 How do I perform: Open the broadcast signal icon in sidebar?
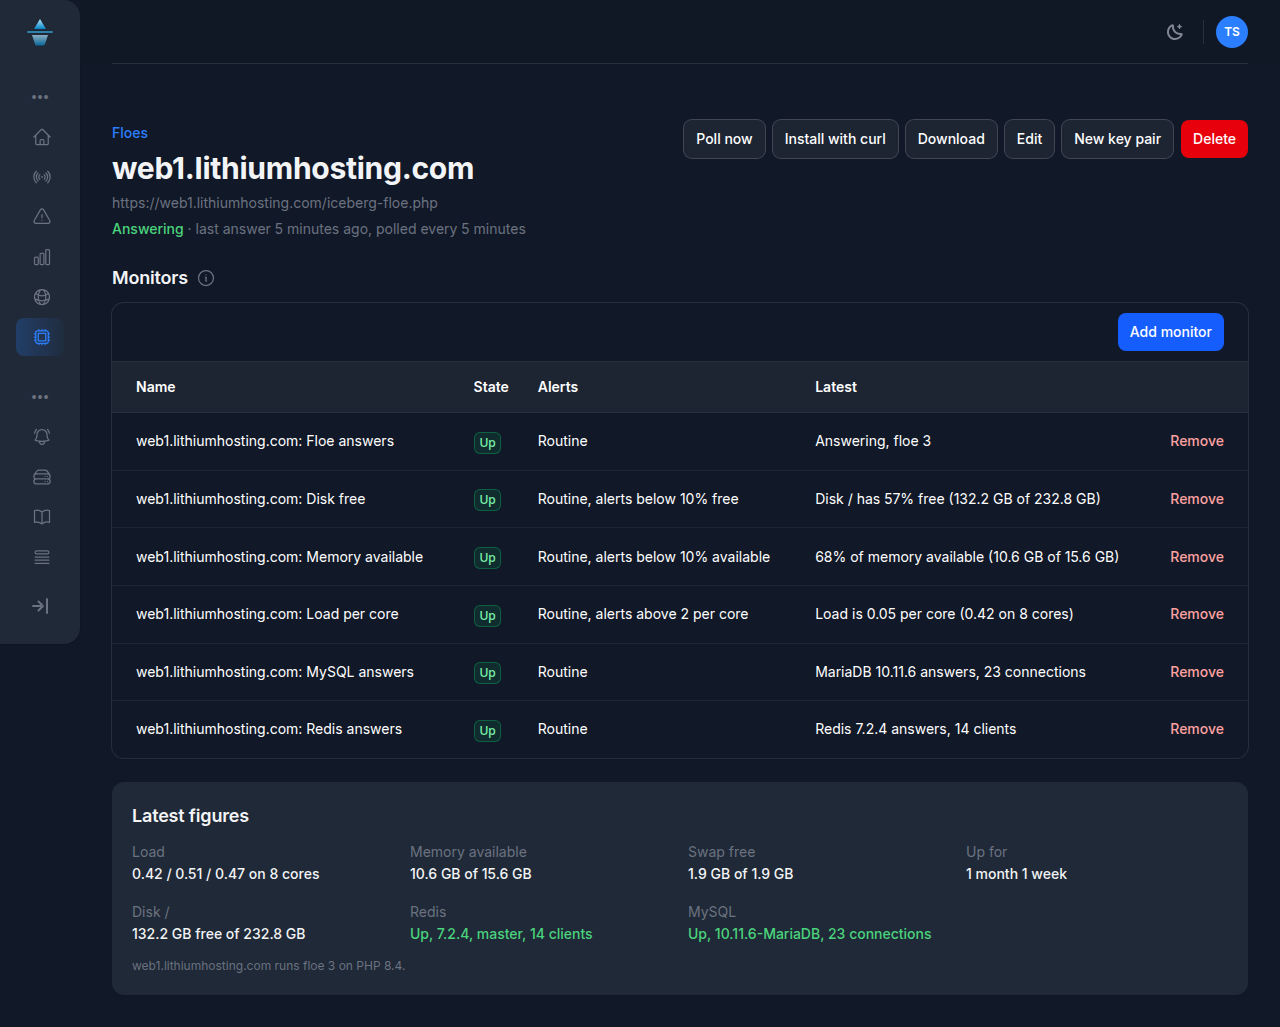pyautogui.click(x=41, y=177)
